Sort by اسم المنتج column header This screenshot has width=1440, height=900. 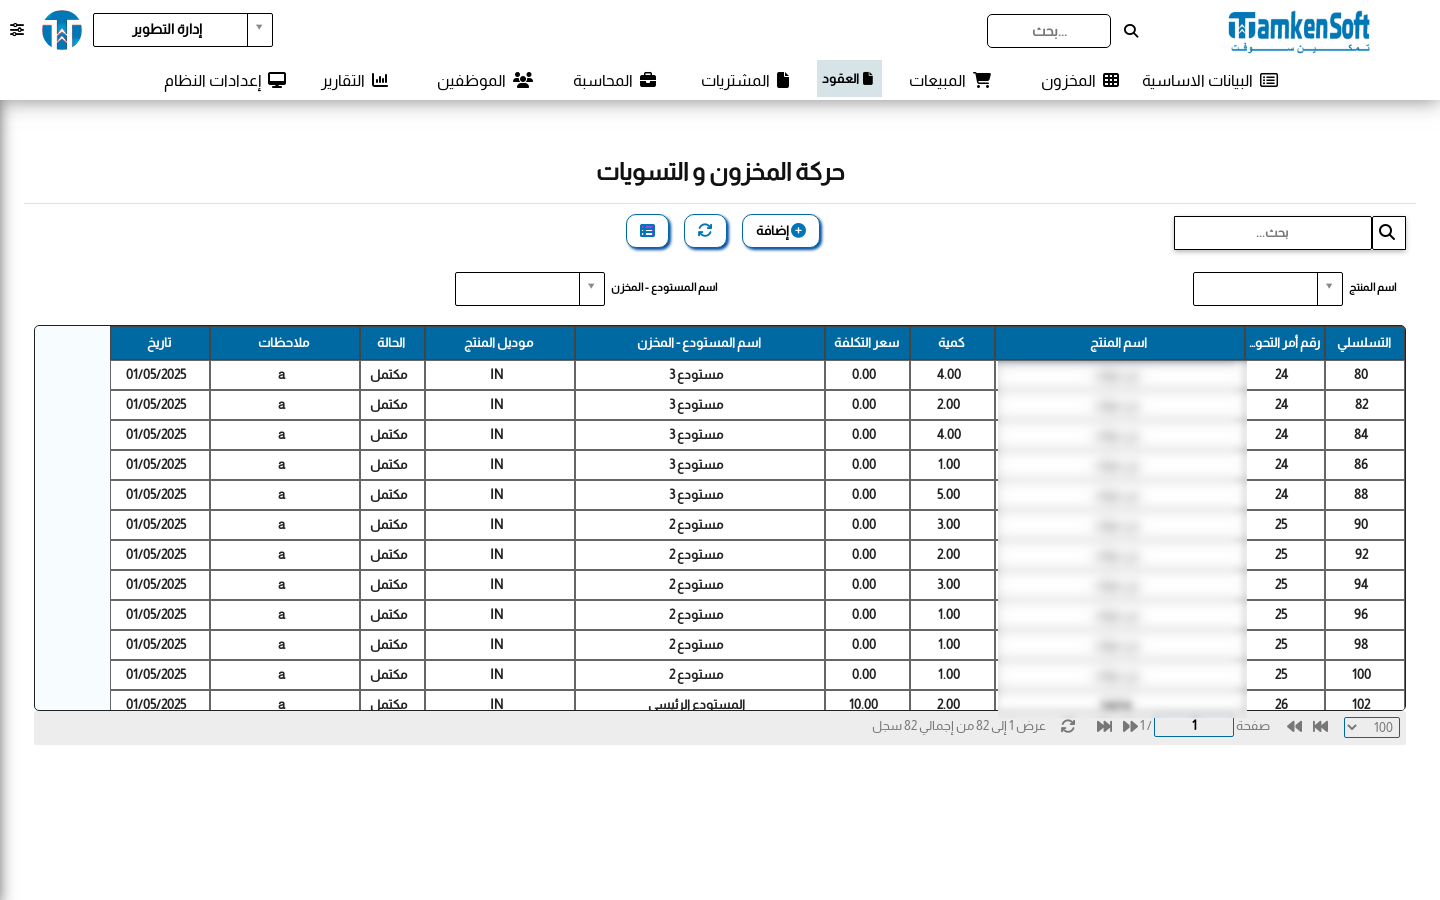[x=1120, y=343]
